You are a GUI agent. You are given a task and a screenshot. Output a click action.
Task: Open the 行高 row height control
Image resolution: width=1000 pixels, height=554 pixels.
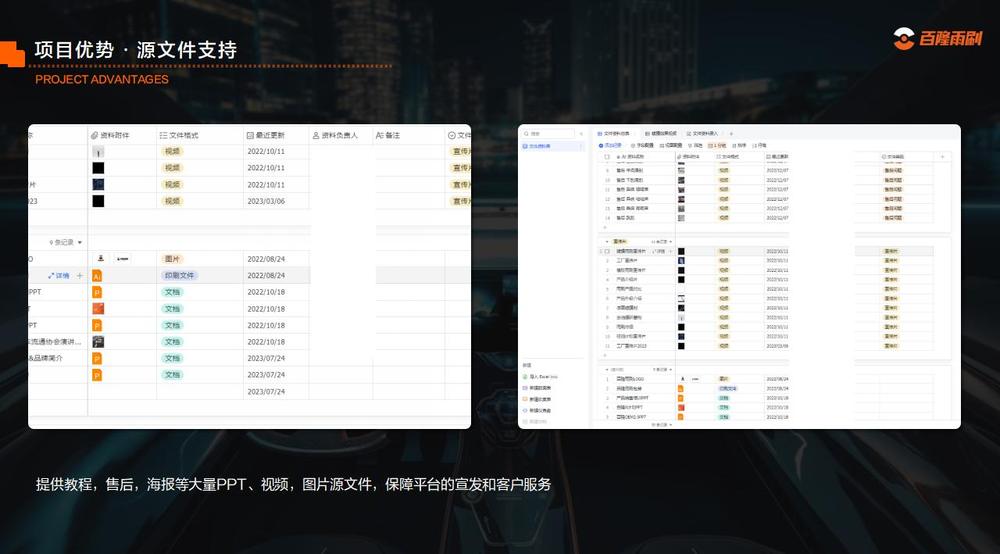coord(760,145)
